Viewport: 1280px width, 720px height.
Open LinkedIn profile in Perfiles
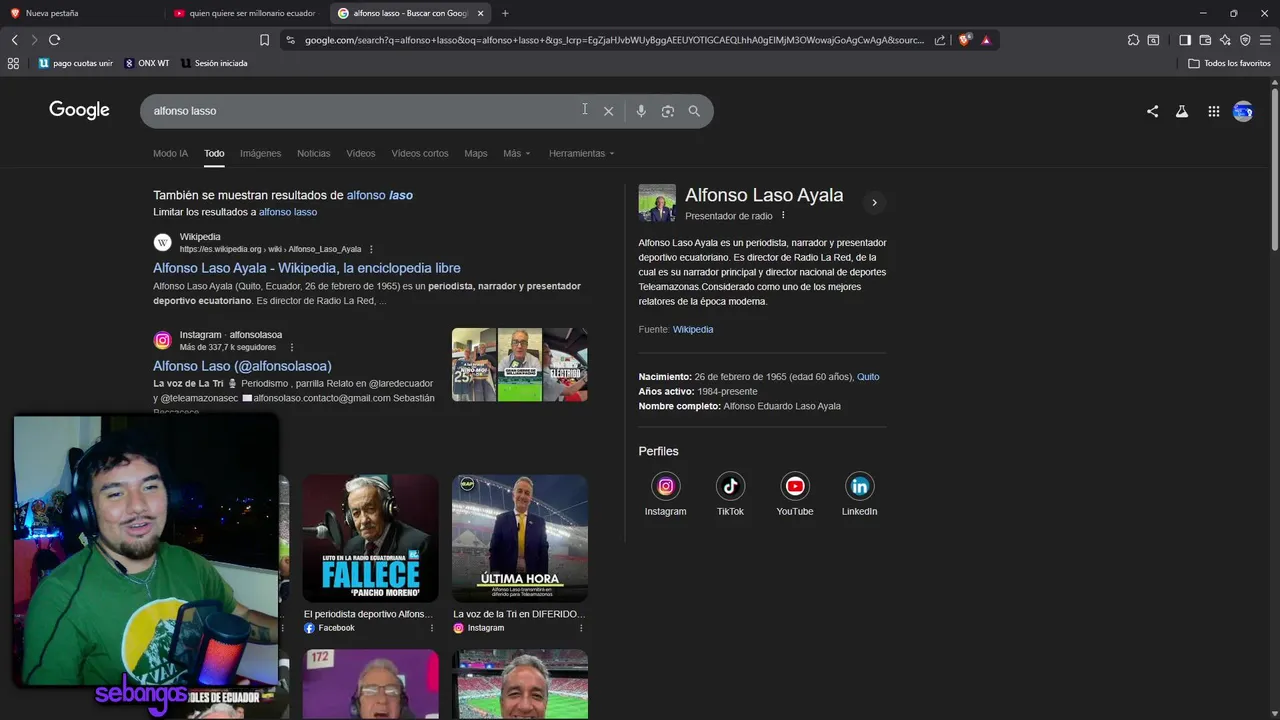pyautogui.click(x=859, y=494)
